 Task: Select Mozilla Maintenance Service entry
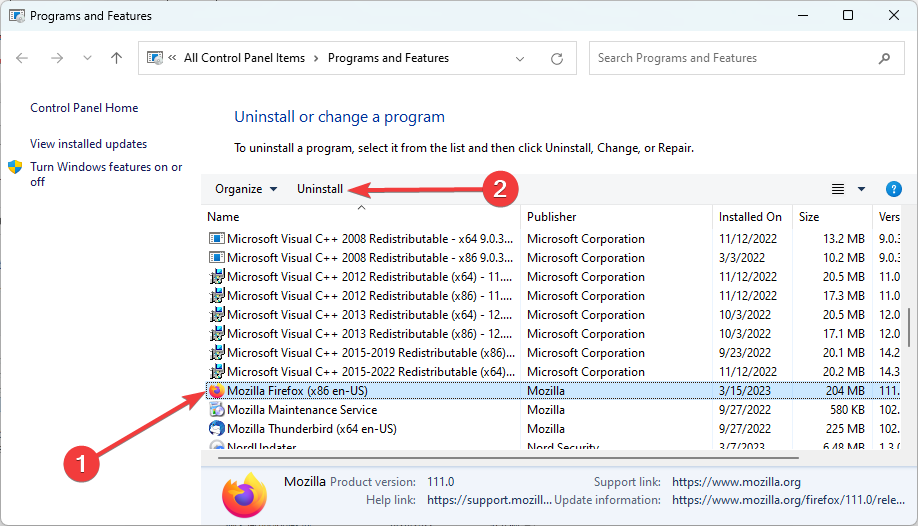point(553,409)
